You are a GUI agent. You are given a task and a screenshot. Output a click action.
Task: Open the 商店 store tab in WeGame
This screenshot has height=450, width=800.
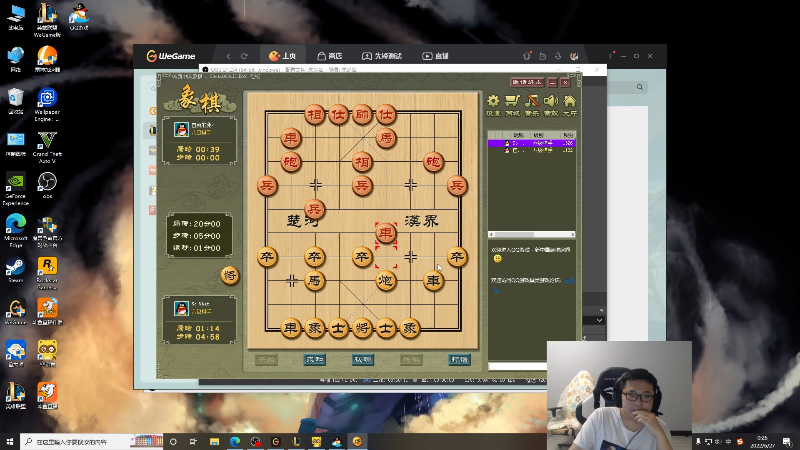330,56
